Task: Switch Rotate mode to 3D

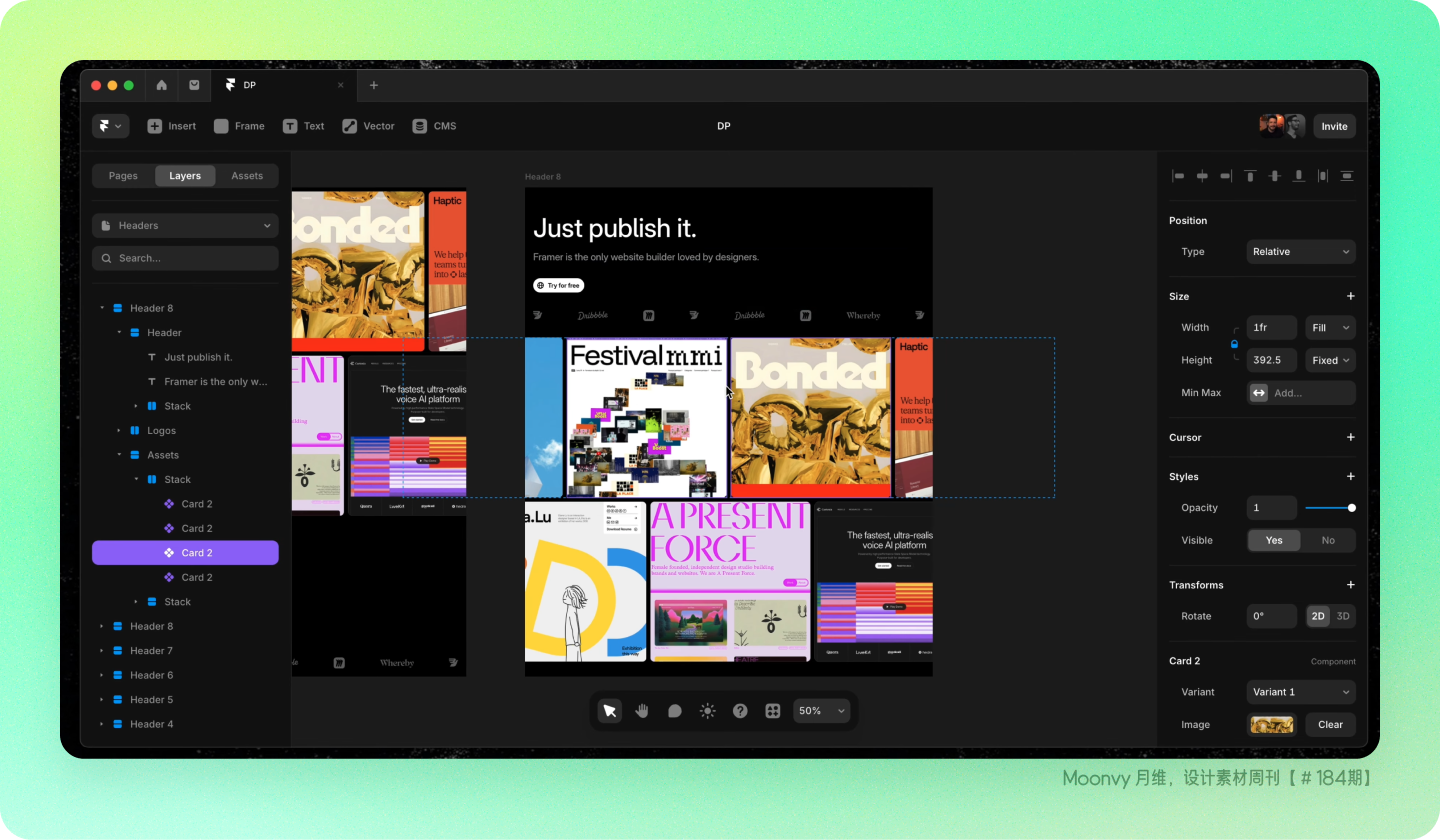Action: click(1343, 616)
